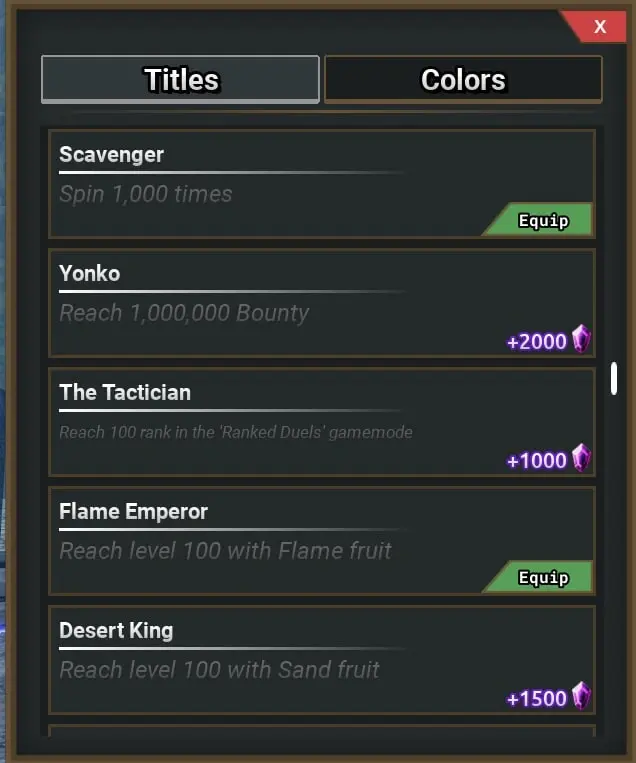Screen dimensions: 636x763
Task: Equip the Scavenger title
Action: pyautogui.click(x=543, y=221)
